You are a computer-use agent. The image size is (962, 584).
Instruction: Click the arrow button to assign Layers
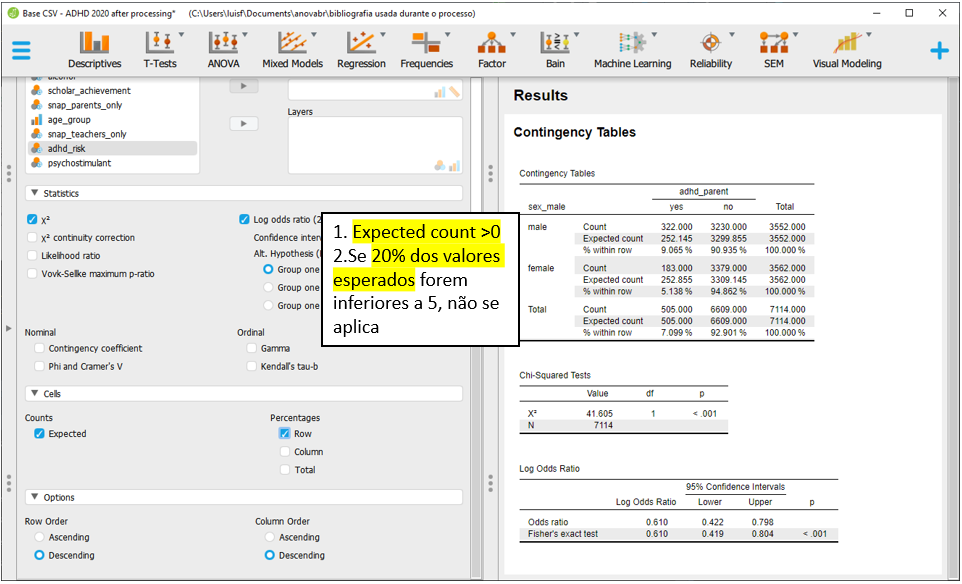coord(243,123)
